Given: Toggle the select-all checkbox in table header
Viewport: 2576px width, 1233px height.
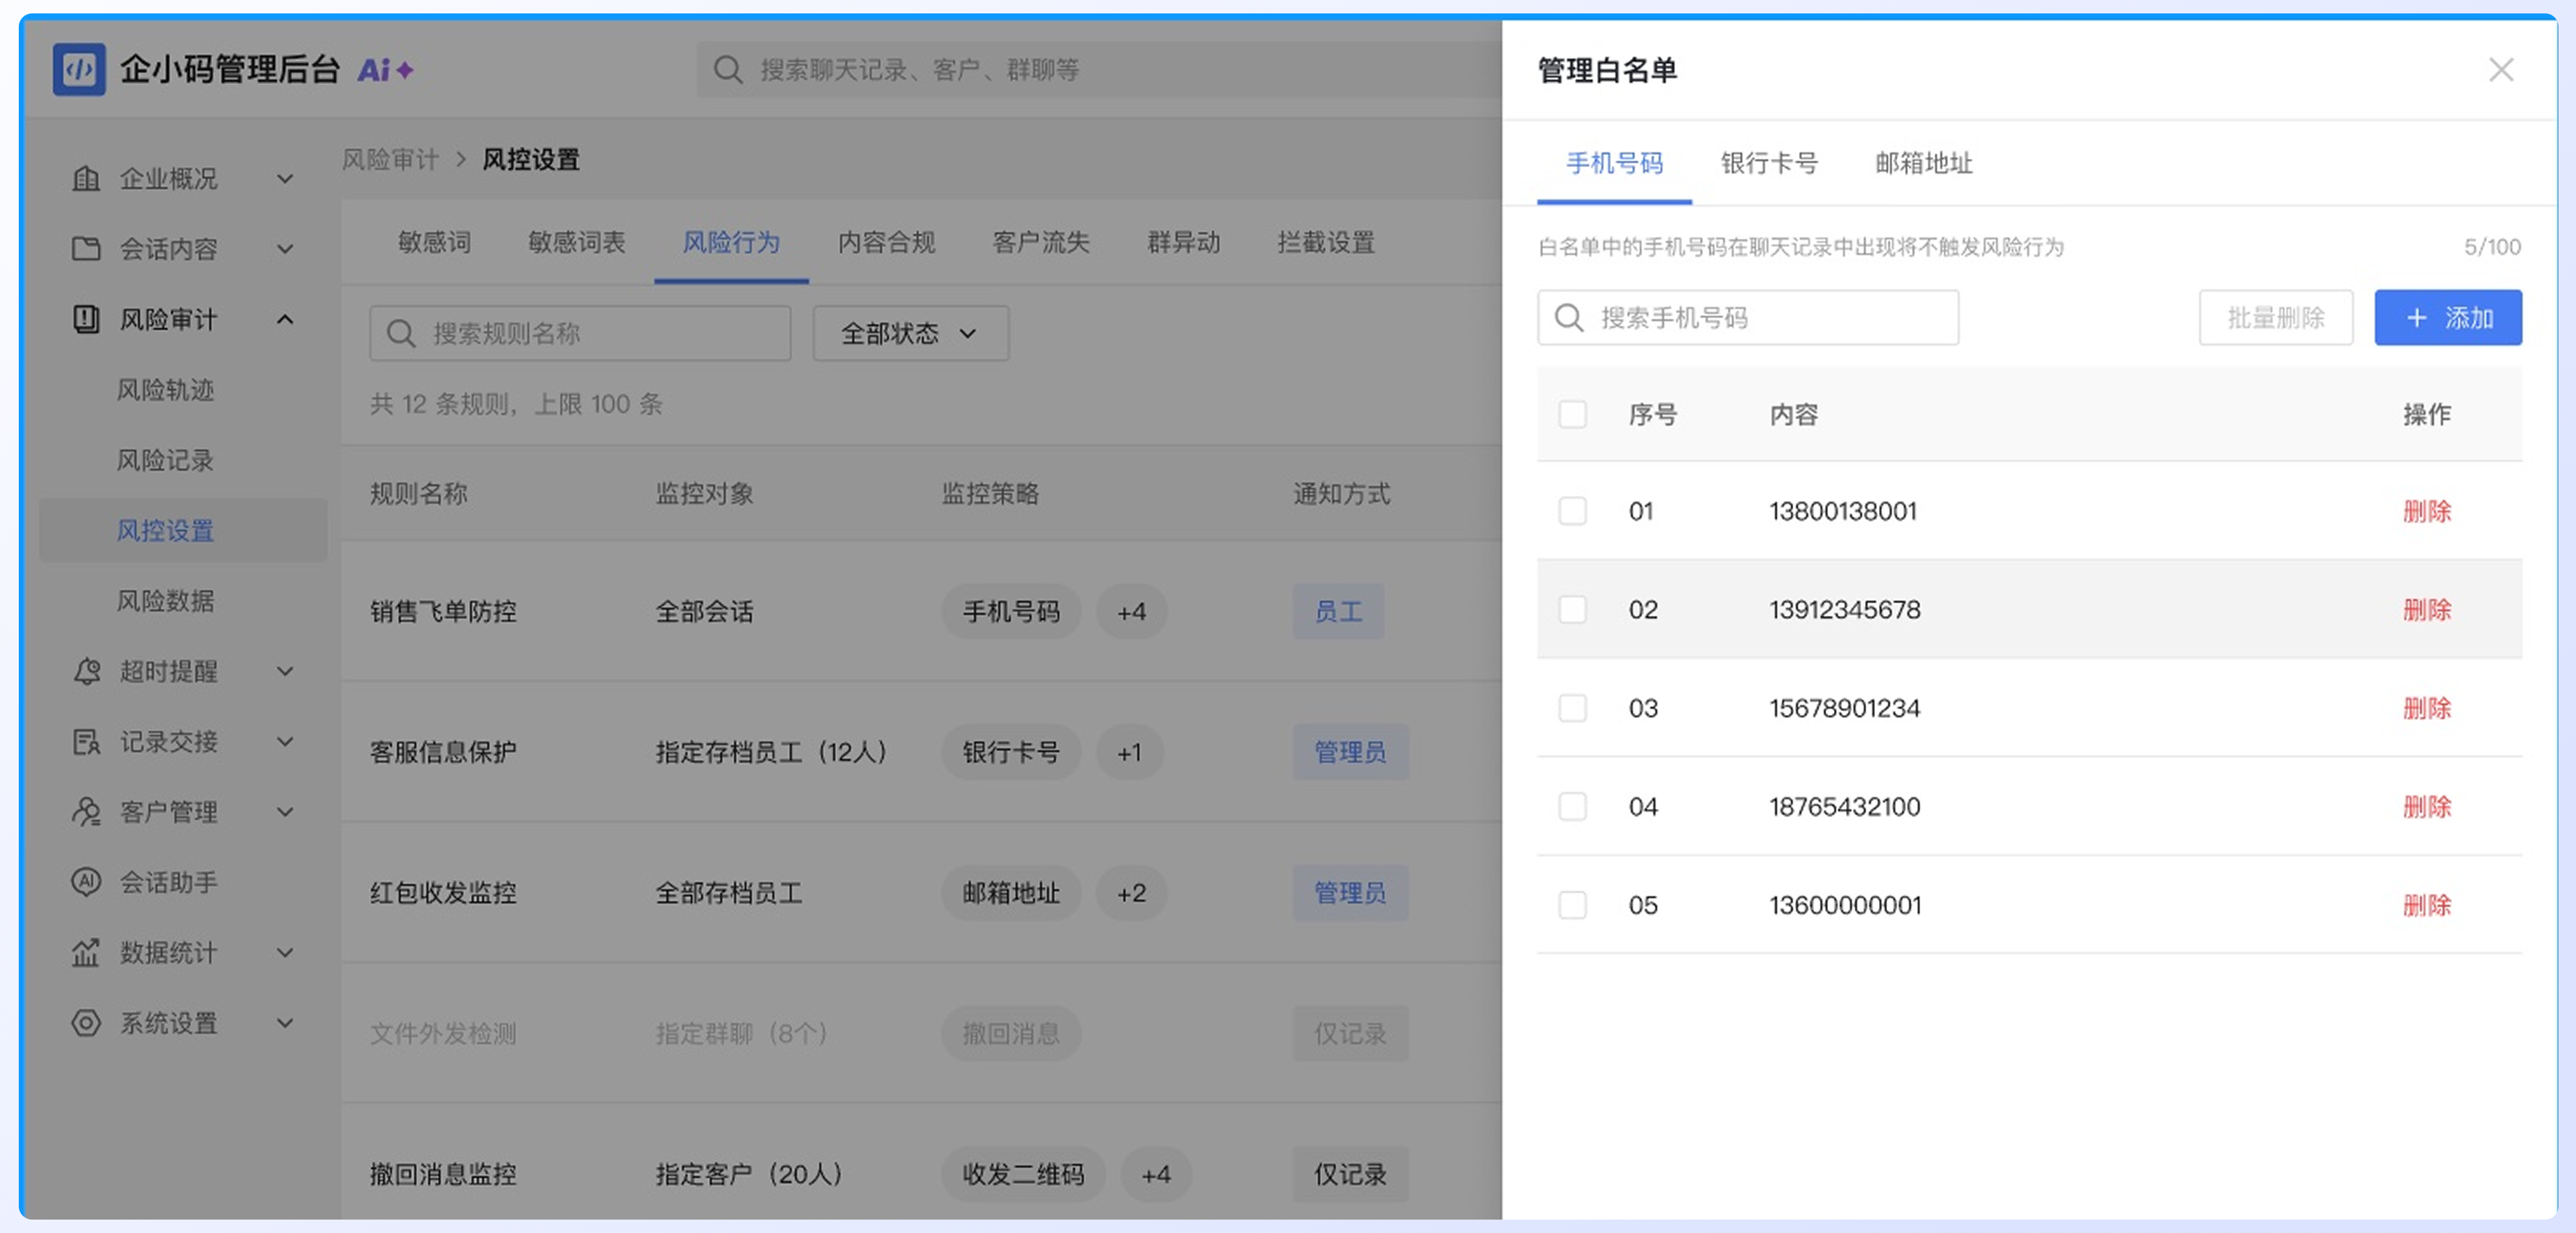Looking at the screenshot, I should [x=1572, y=414].
